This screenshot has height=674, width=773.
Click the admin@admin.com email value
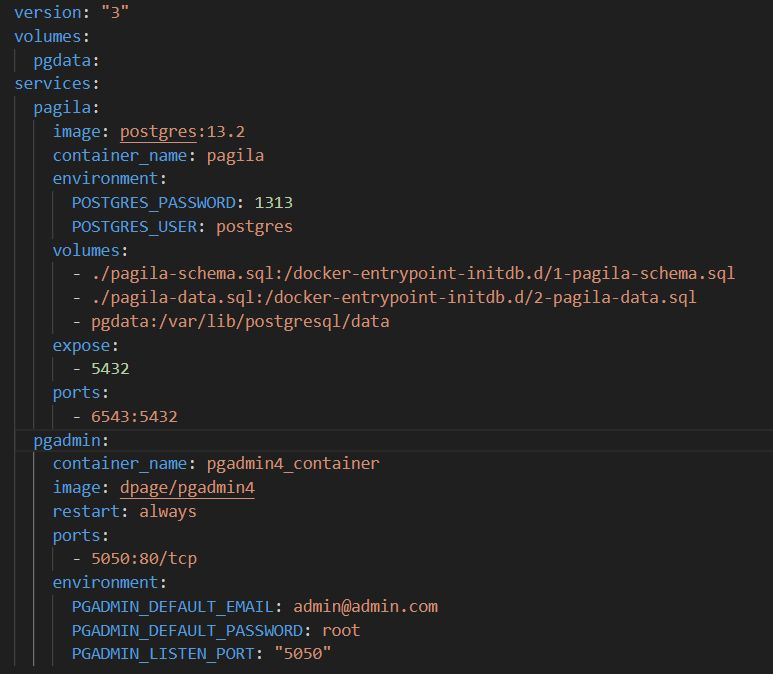coord(365,606)
